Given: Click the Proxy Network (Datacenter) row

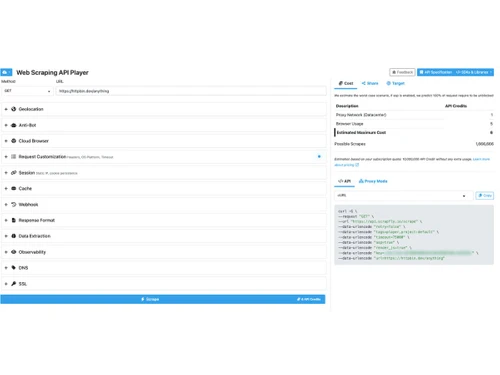Looking at the screenshot, I should click(414, 115).
